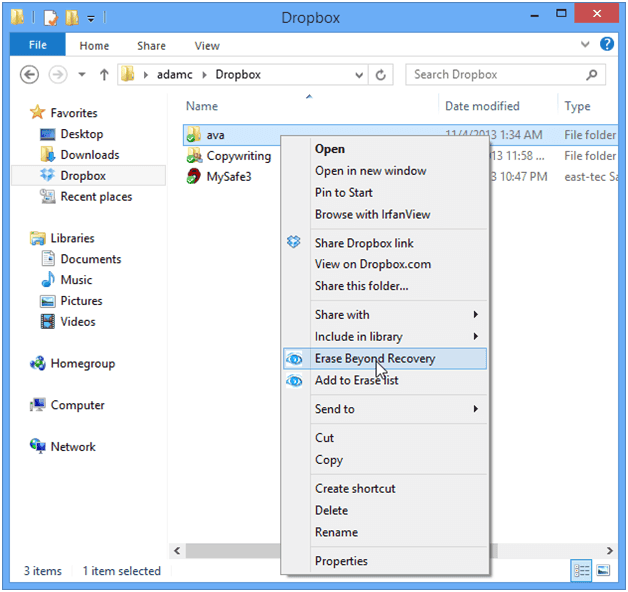This screenshot has height=592, width=628.
Task: Click the Videos film icon
Action: pos(47,321)
